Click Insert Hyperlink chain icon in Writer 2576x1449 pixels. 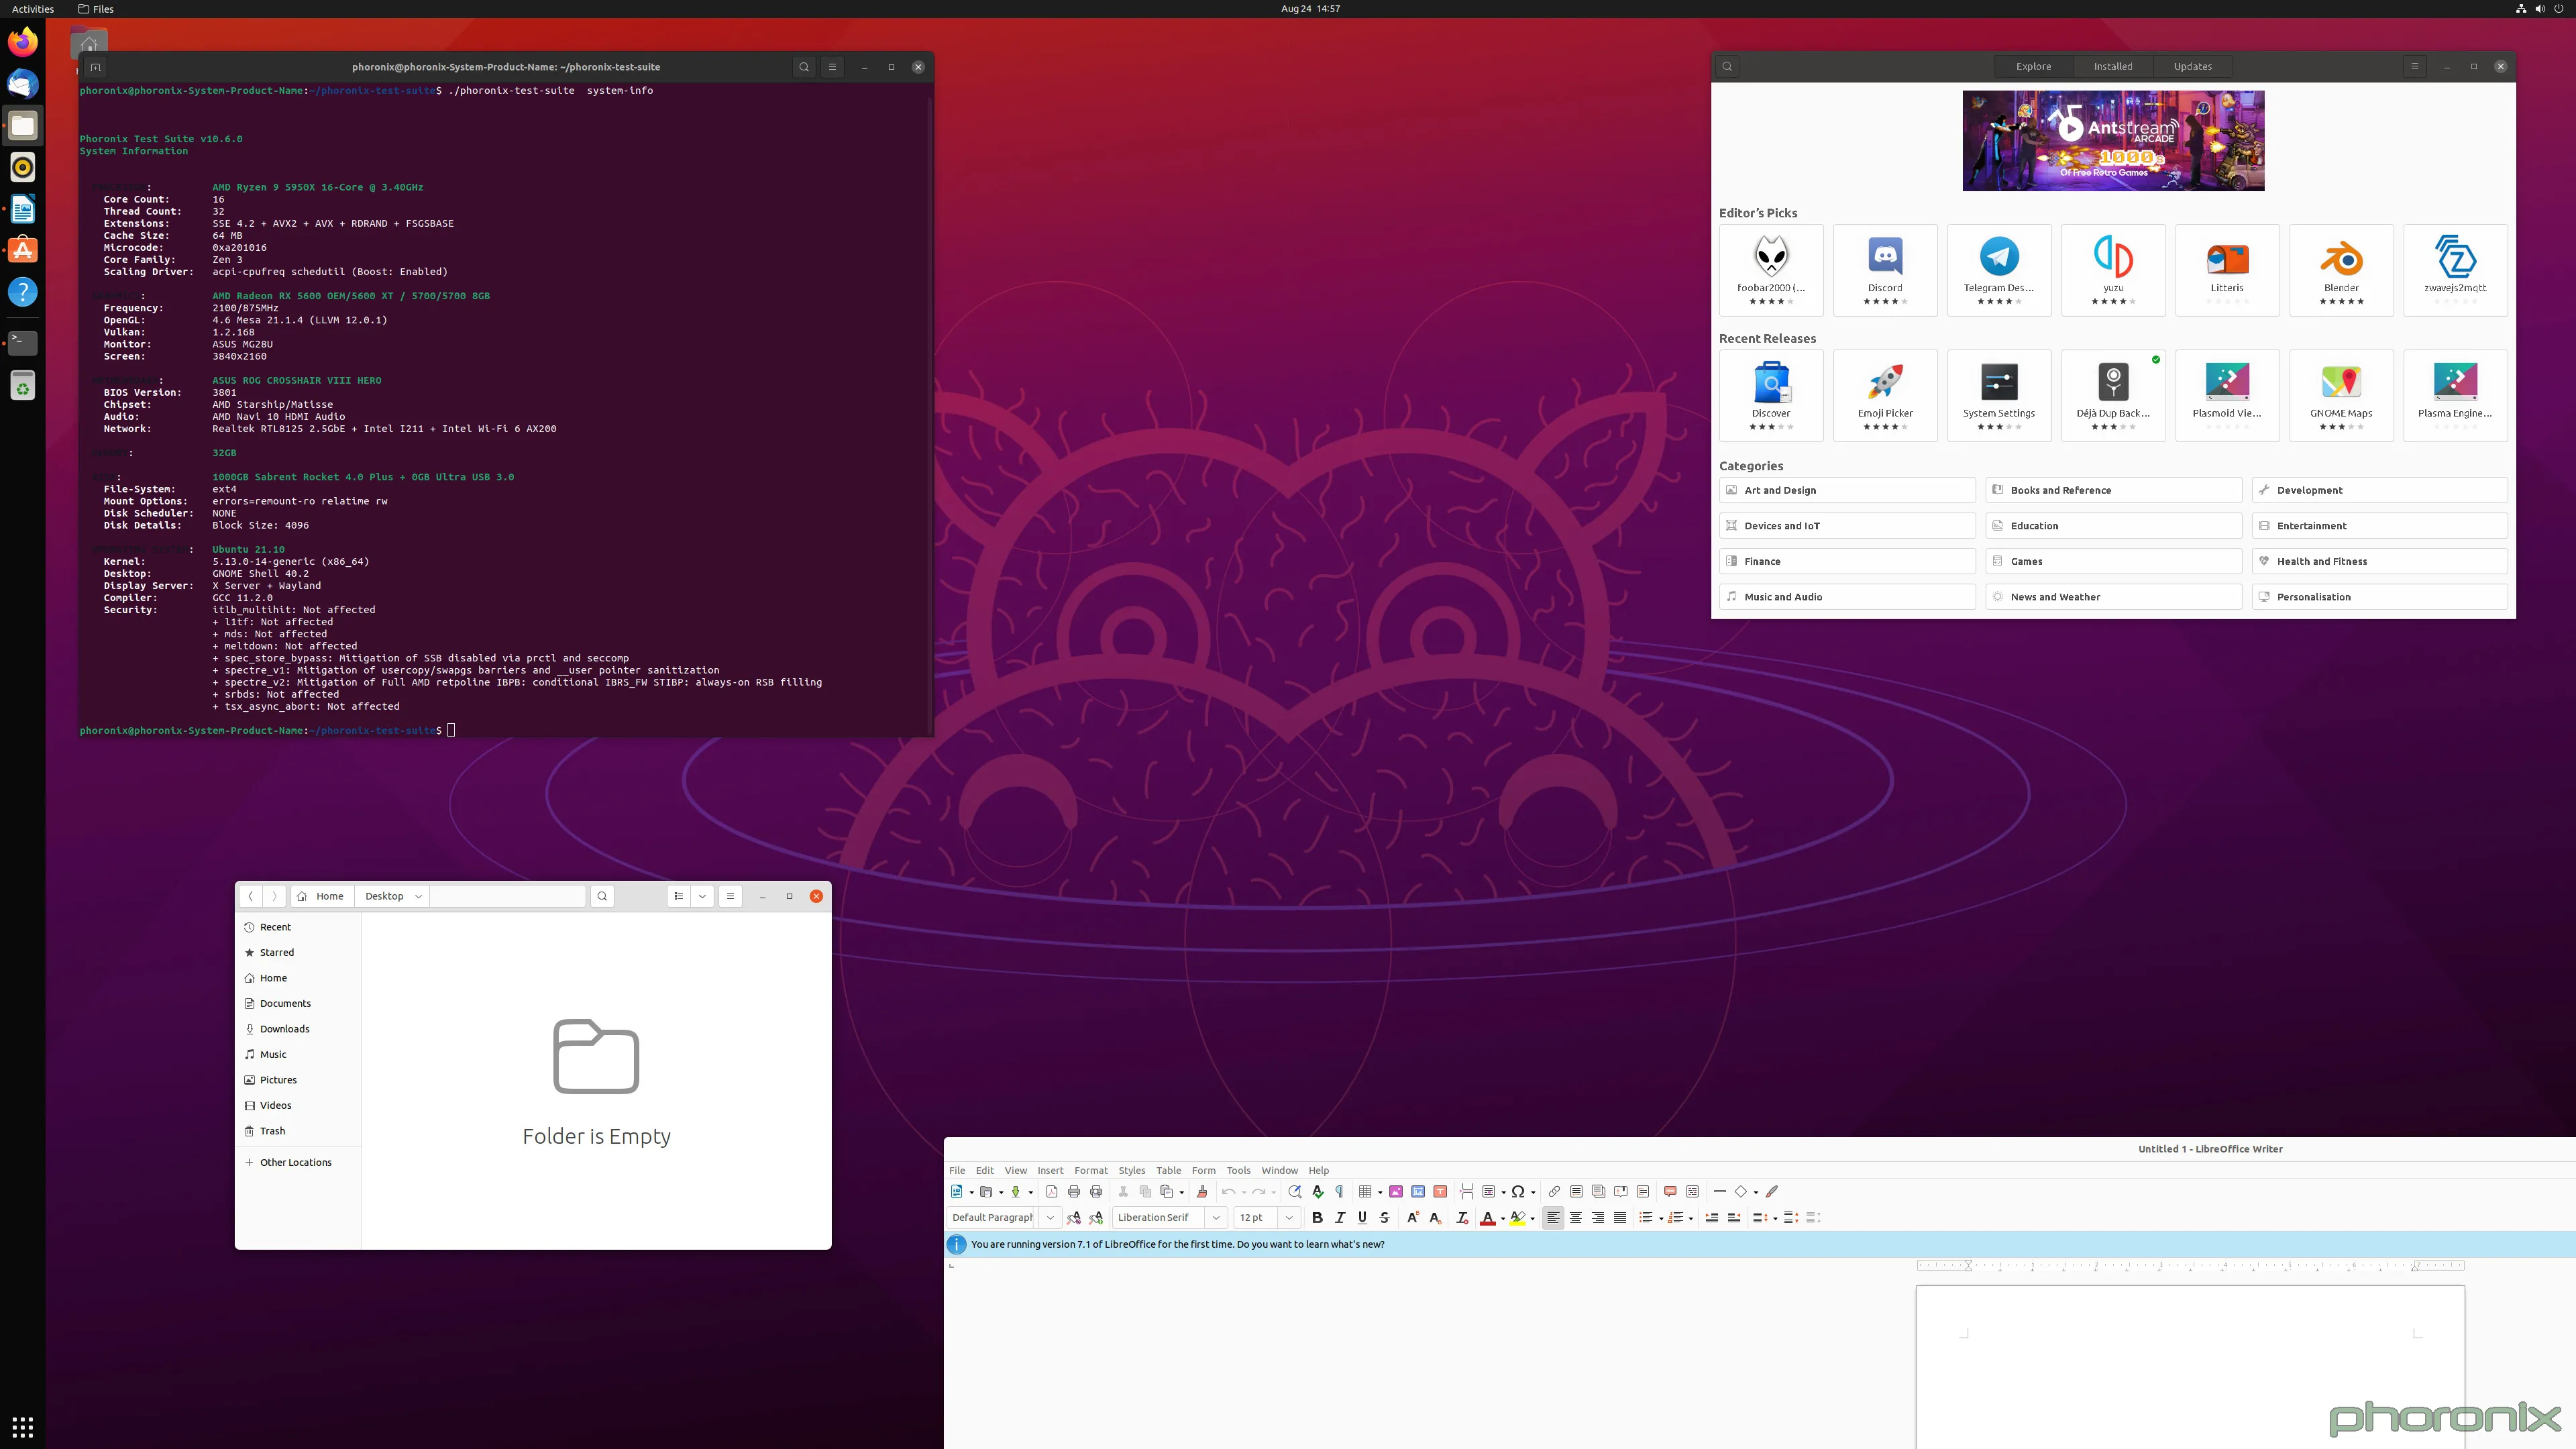pos(1554,1191)
